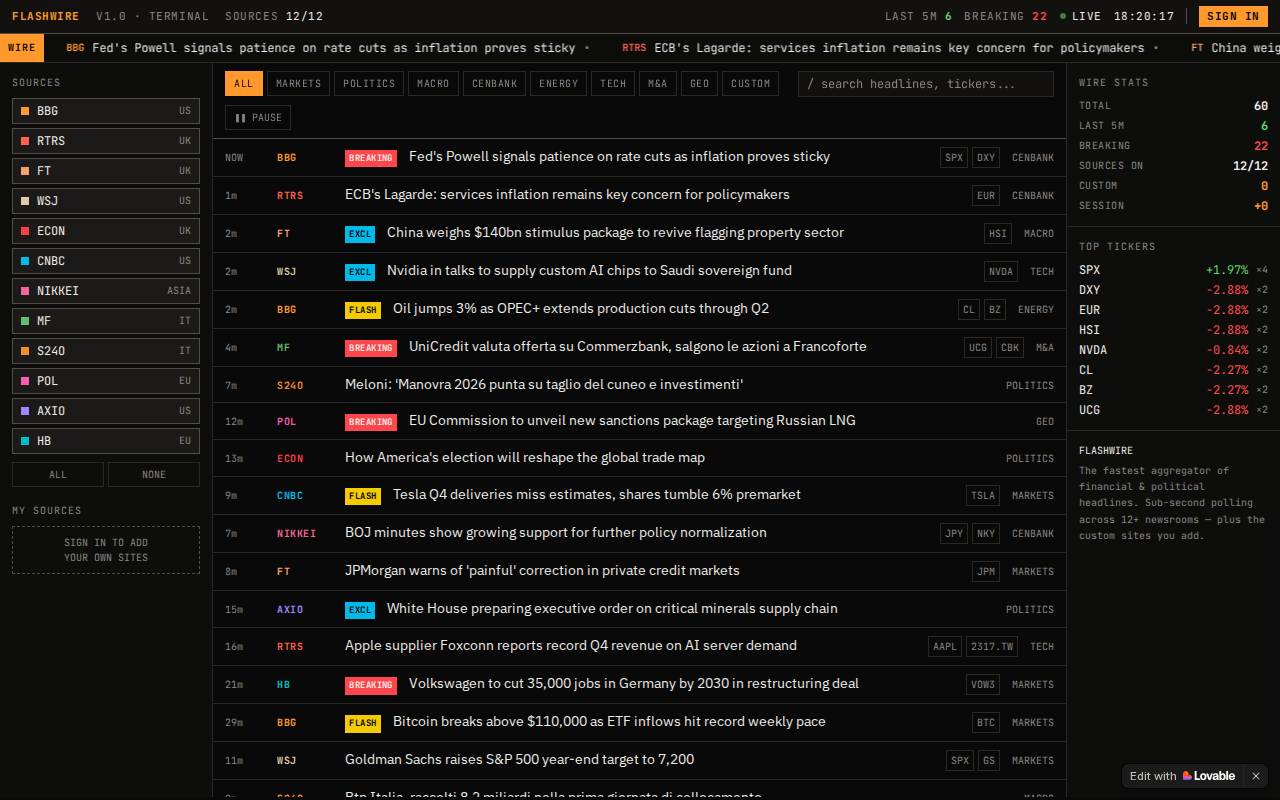Click SPX ticker tag on Powell headline

tap(954, 158)
